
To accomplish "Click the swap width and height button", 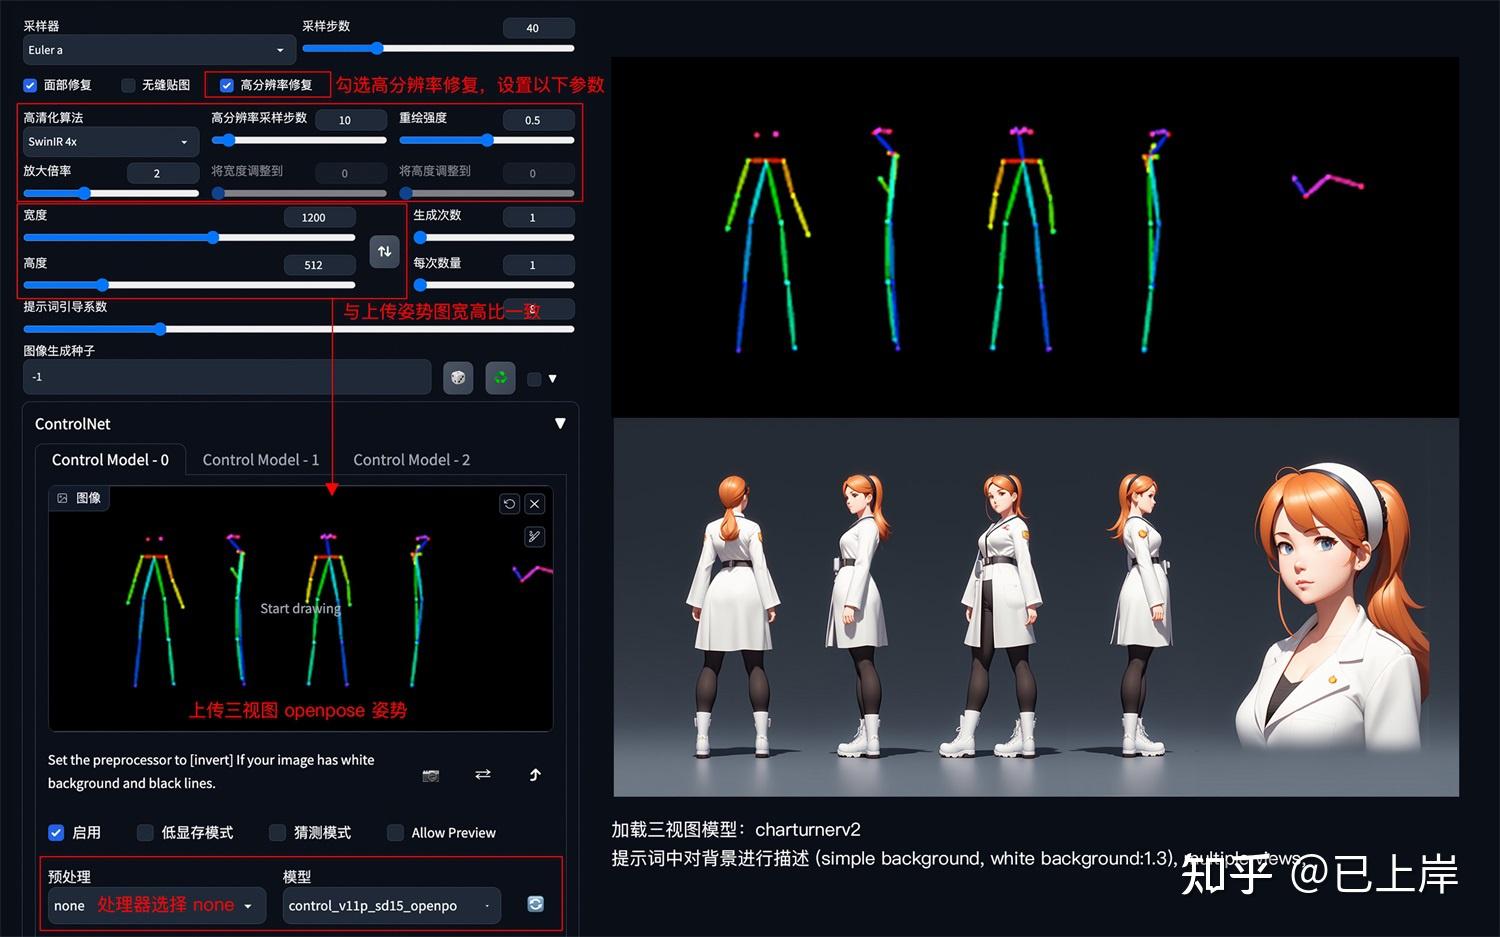I will 385,251.
